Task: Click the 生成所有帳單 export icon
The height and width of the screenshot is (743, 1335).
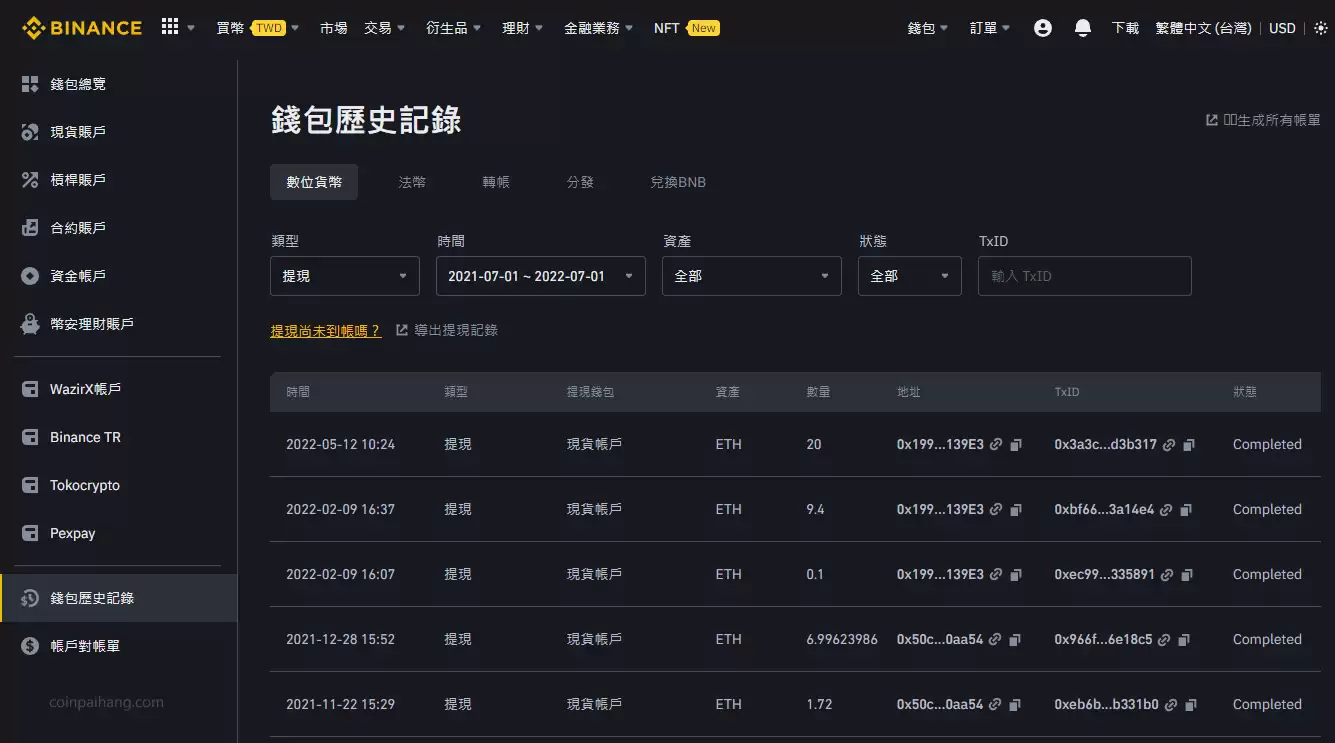Action: pyautogui.click(x=1210, y=119)
